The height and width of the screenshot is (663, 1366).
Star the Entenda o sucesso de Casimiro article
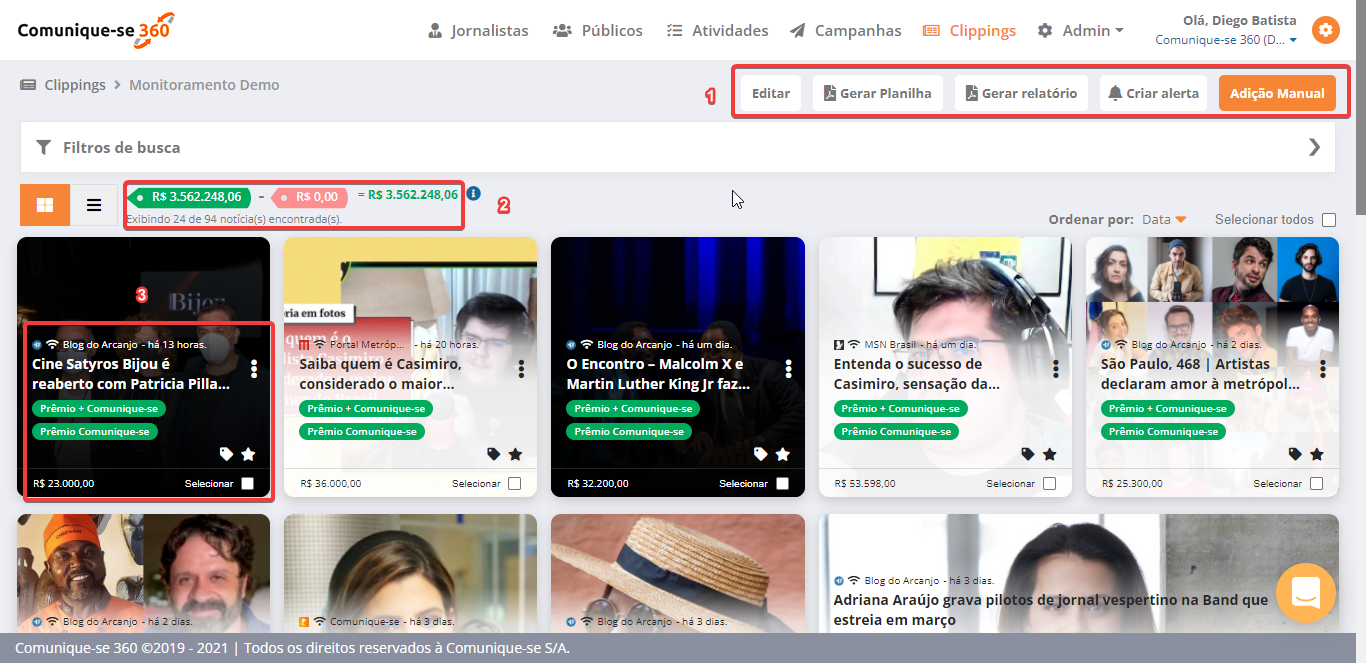[x=1049, y=454]
